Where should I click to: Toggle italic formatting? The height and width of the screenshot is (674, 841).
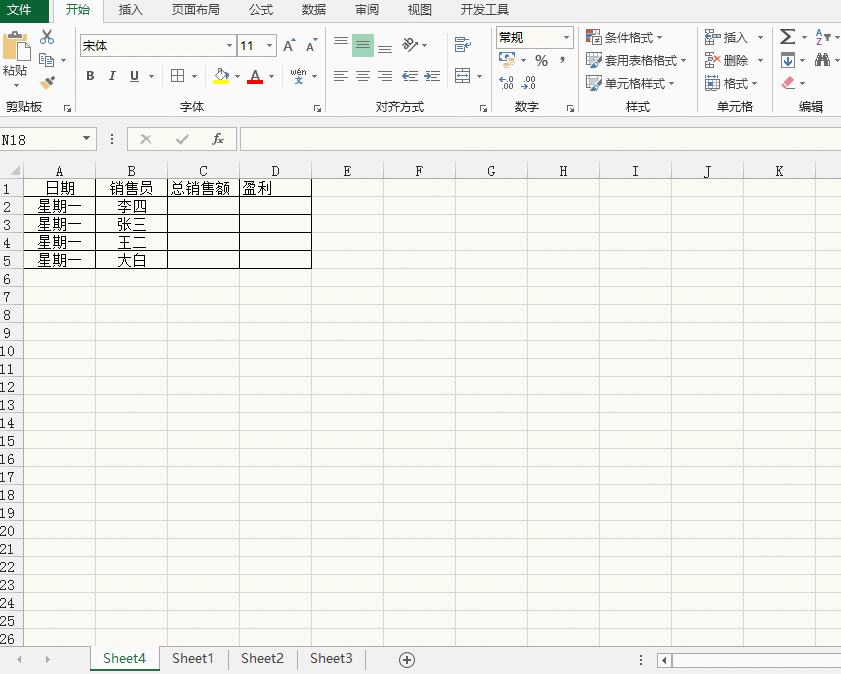(112, 76)
